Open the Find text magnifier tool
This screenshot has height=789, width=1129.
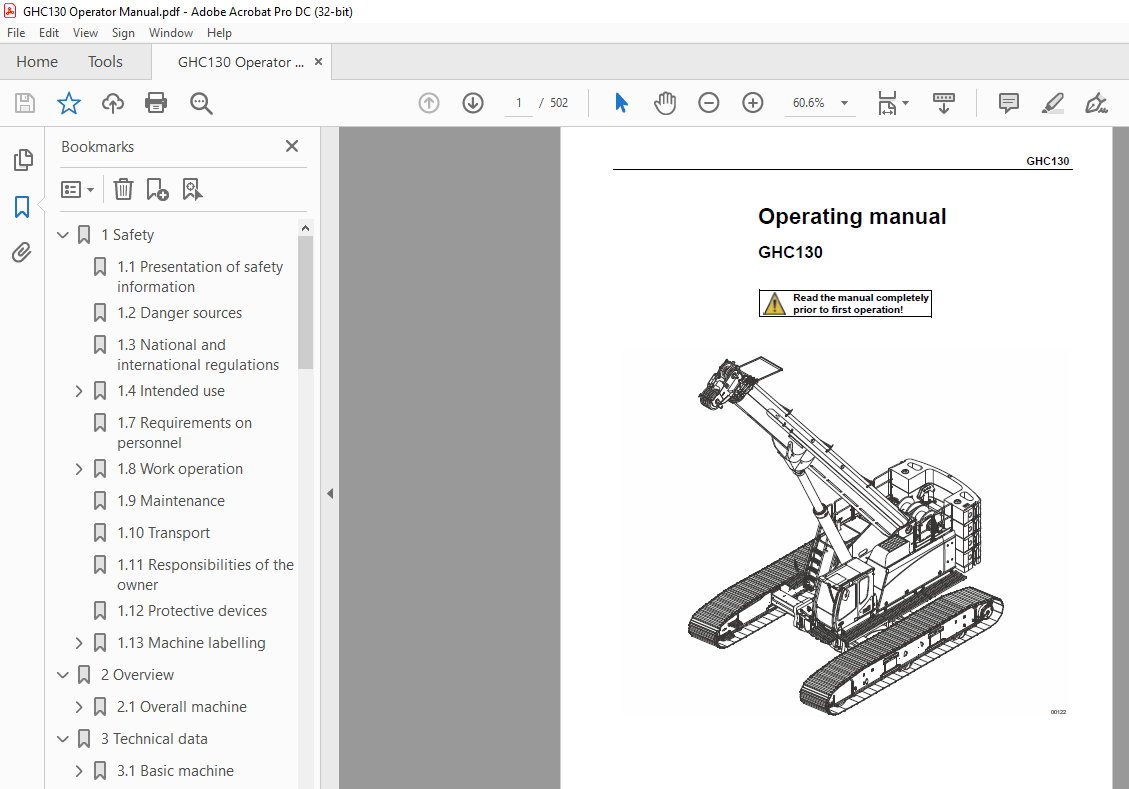(x=201, y=103)
